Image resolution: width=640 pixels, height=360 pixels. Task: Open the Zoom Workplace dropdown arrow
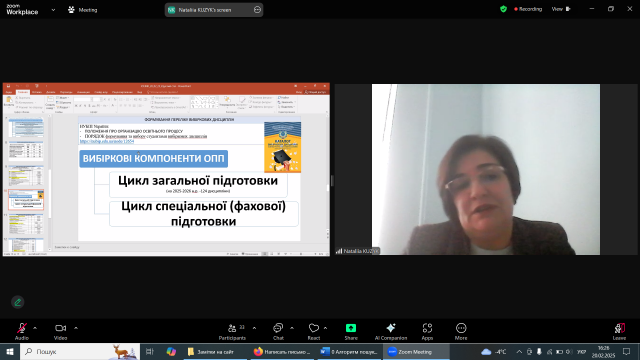coord(53,10)
